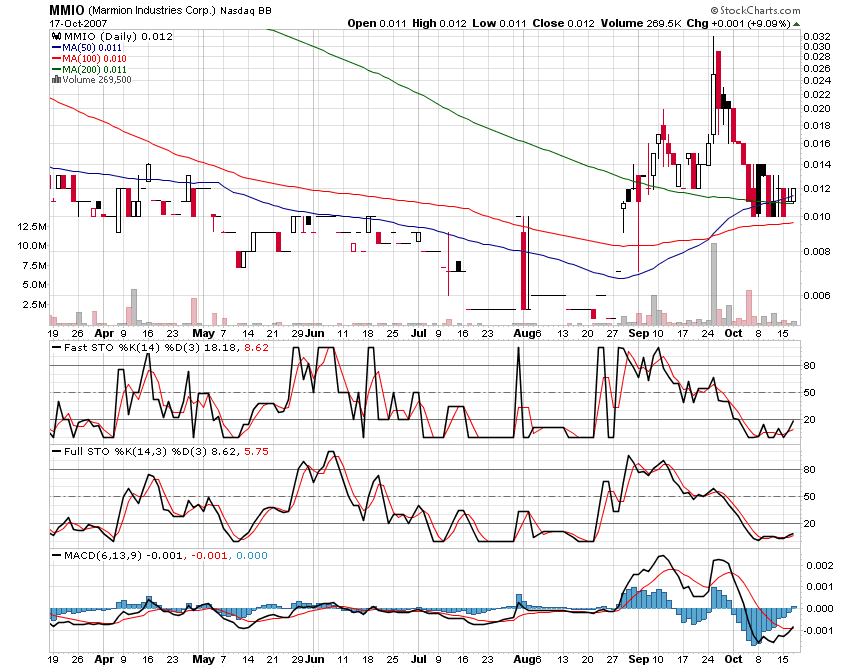Click the 'Volume 269.5K' header value

point(641,23)
